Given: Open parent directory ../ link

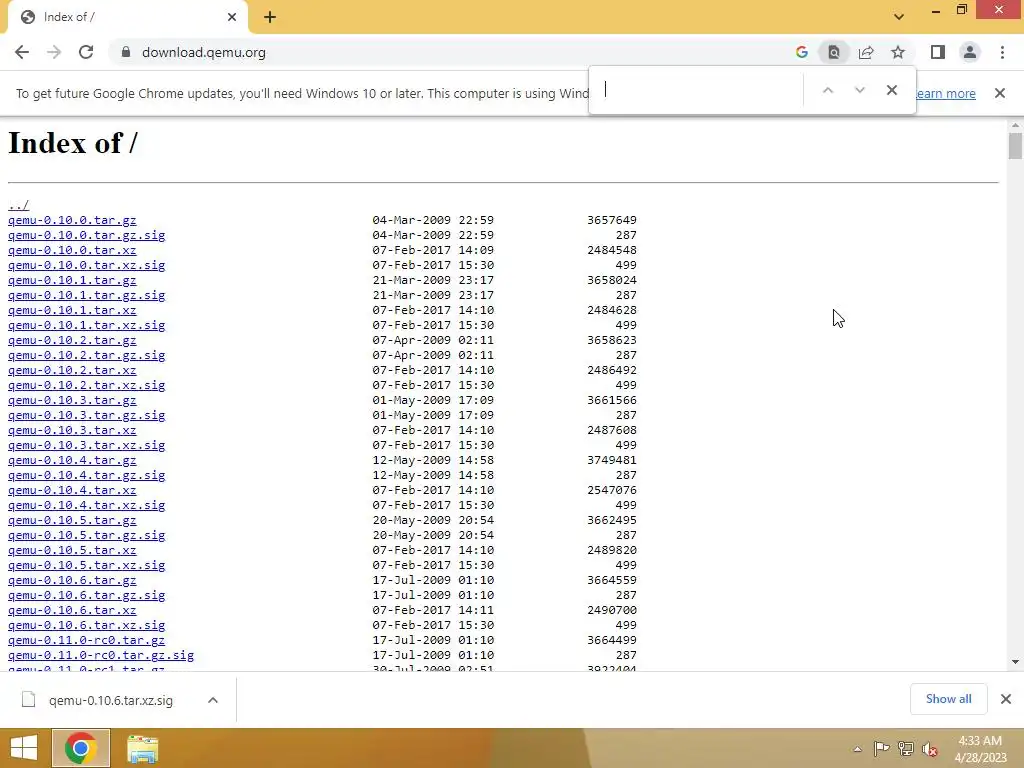Looking at the screenshot, I should pyautogui.click(x=18, y=205).
